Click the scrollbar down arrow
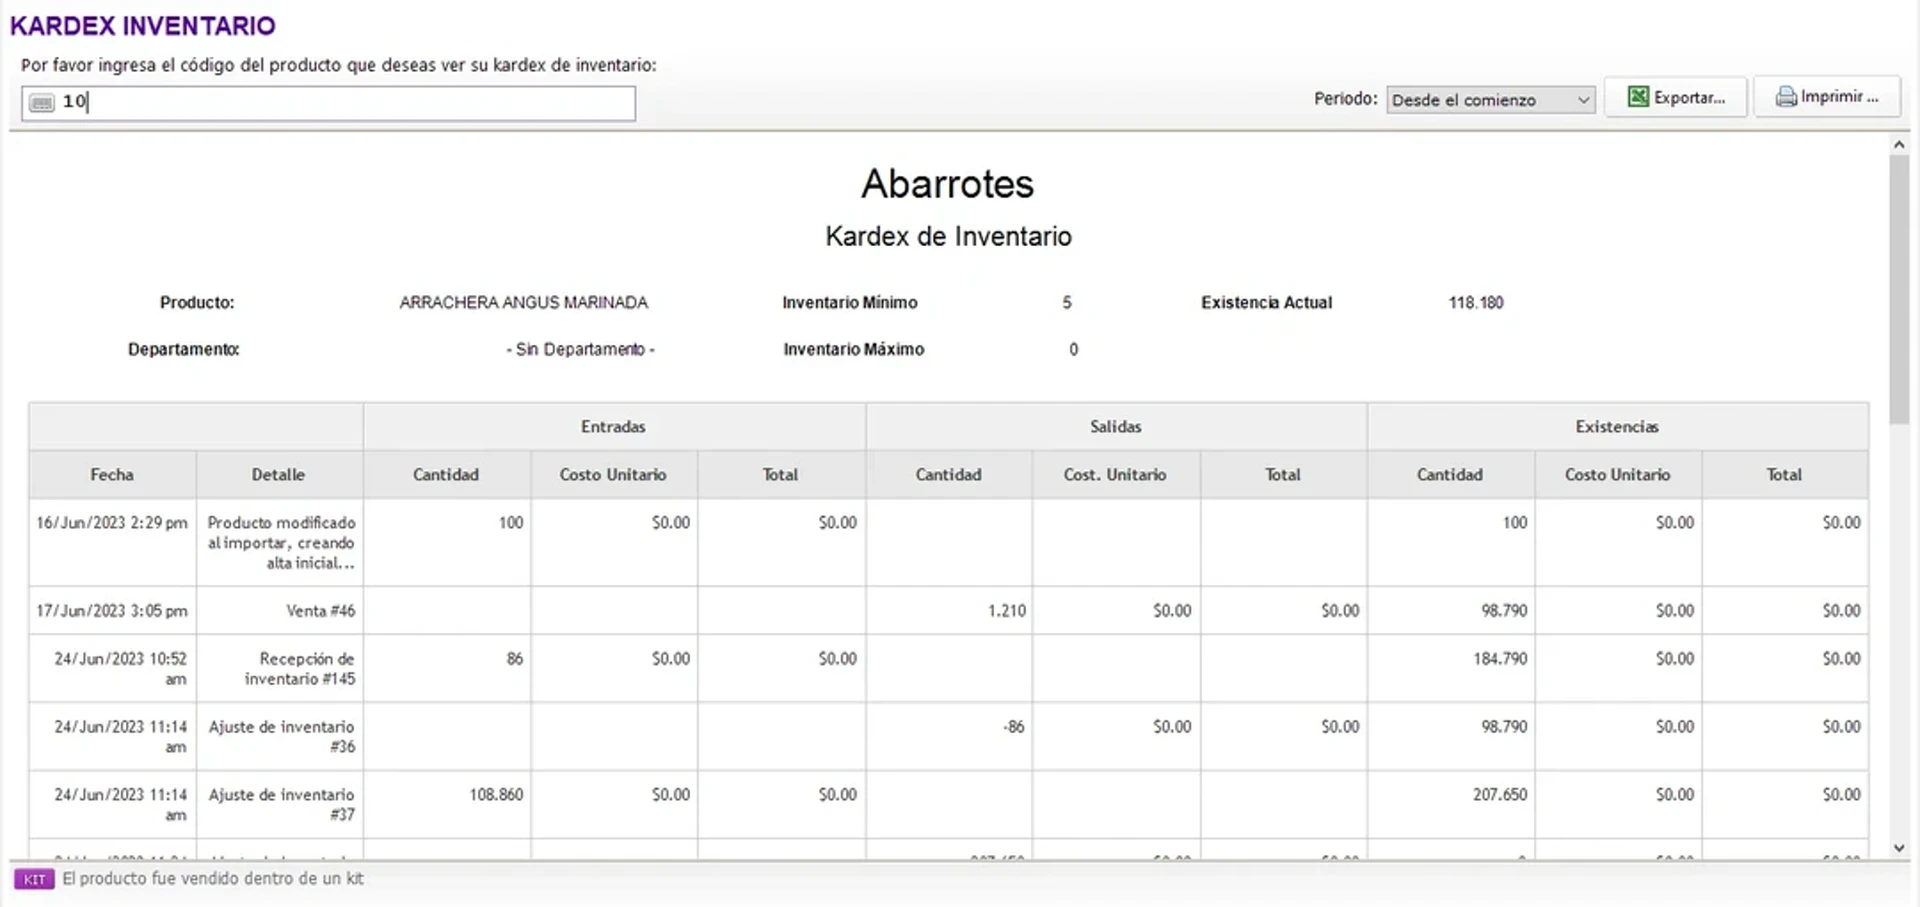Image resolution: width=1920 pixels, height=907 pixels. pyautogui.click(x=1899, y=848)
